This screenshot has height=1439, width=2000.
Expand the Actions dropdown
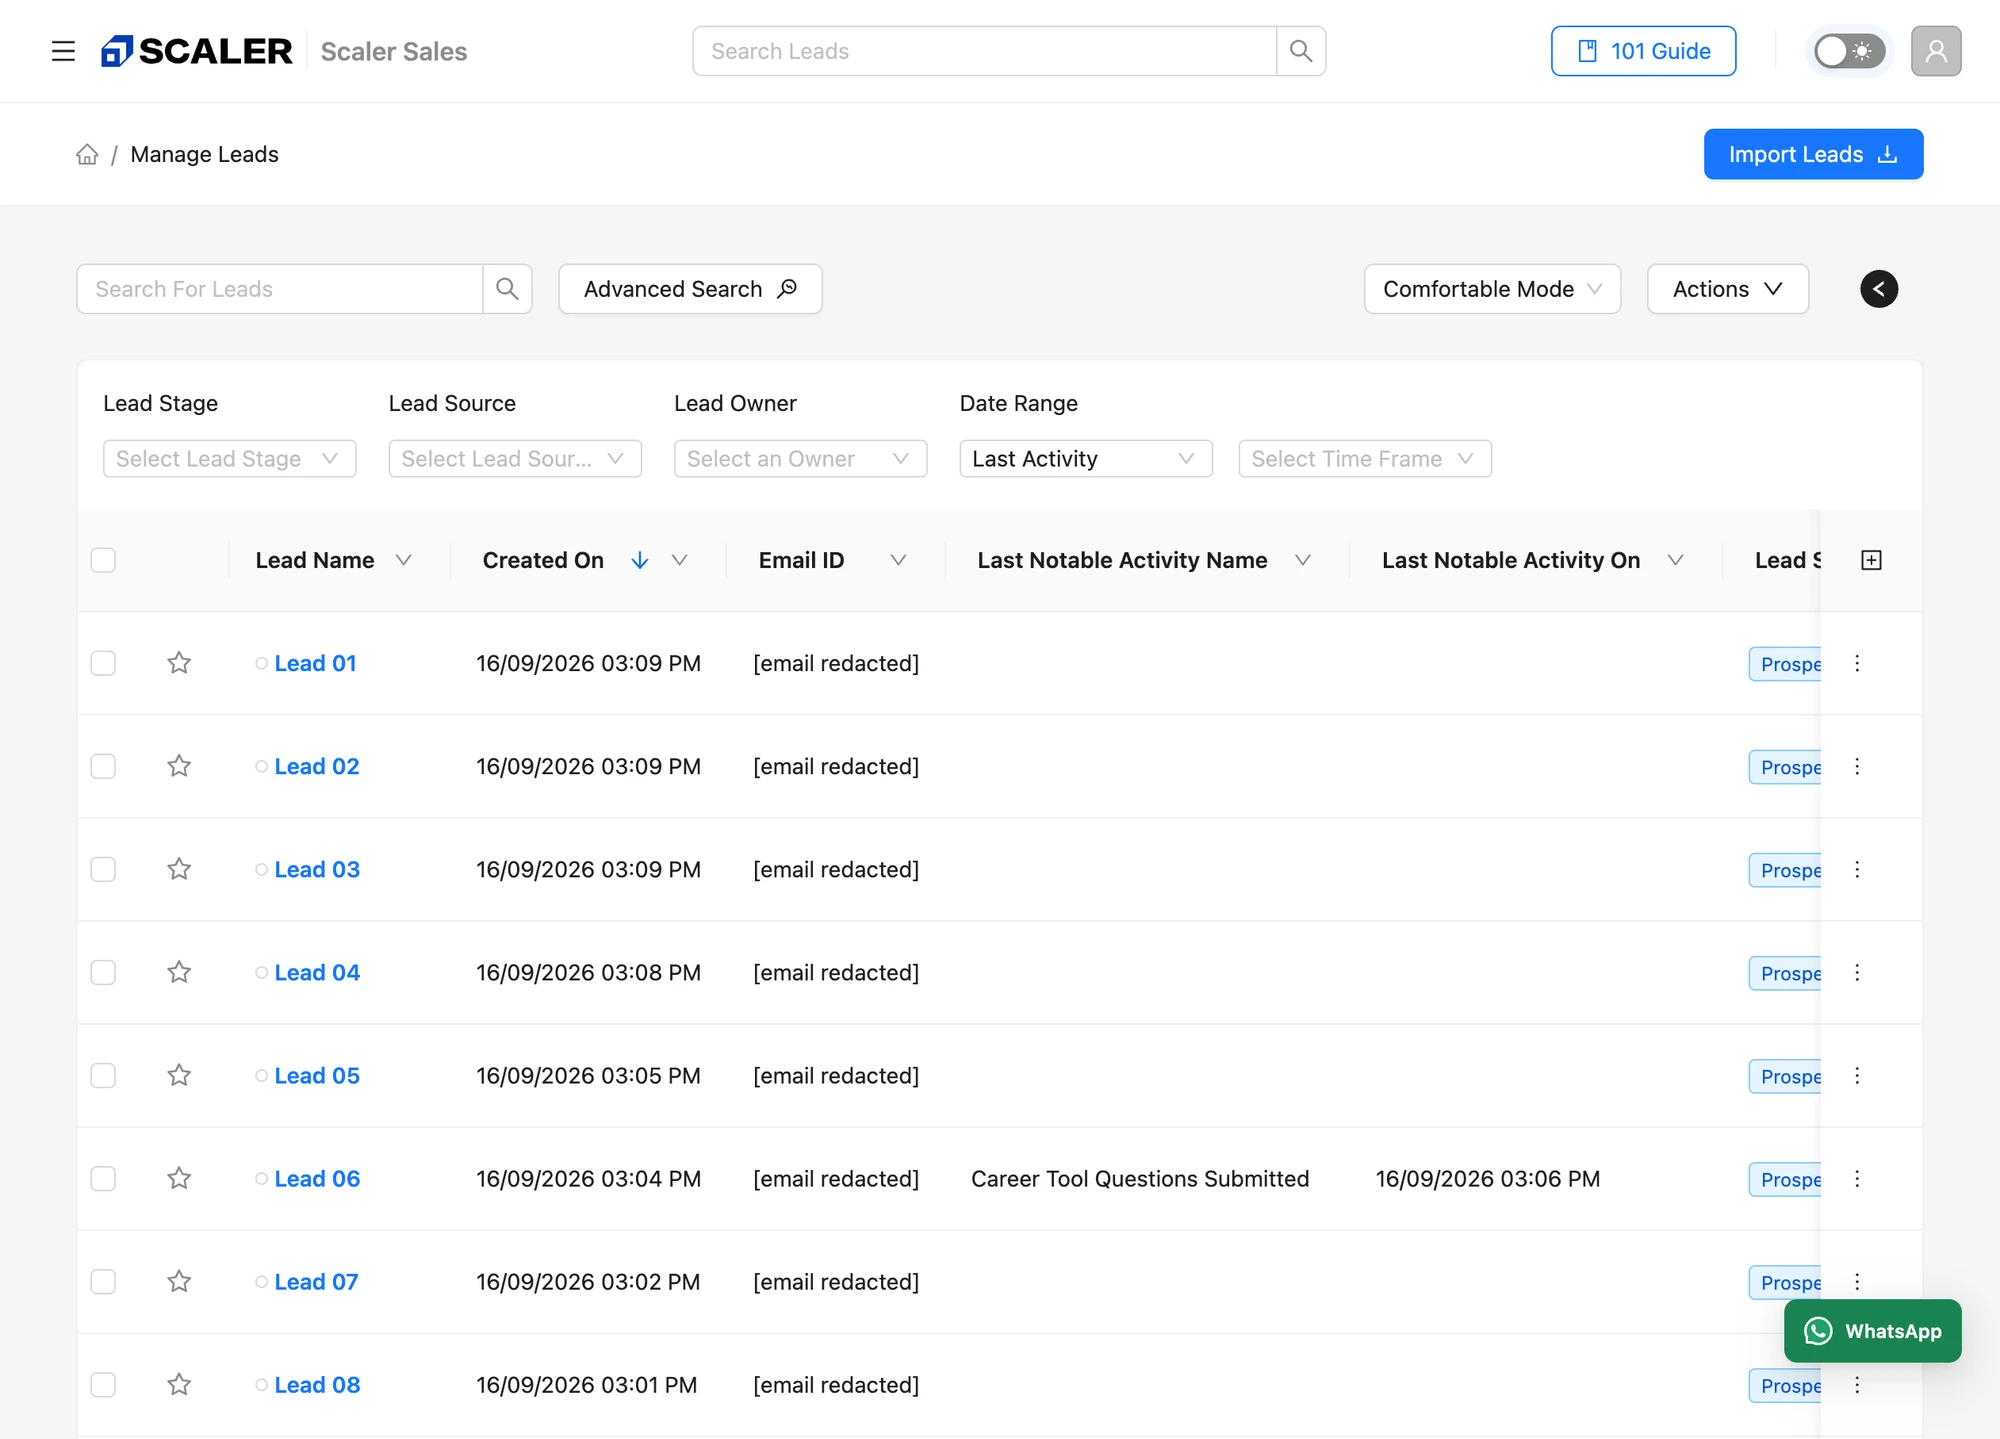(1728, 289)
